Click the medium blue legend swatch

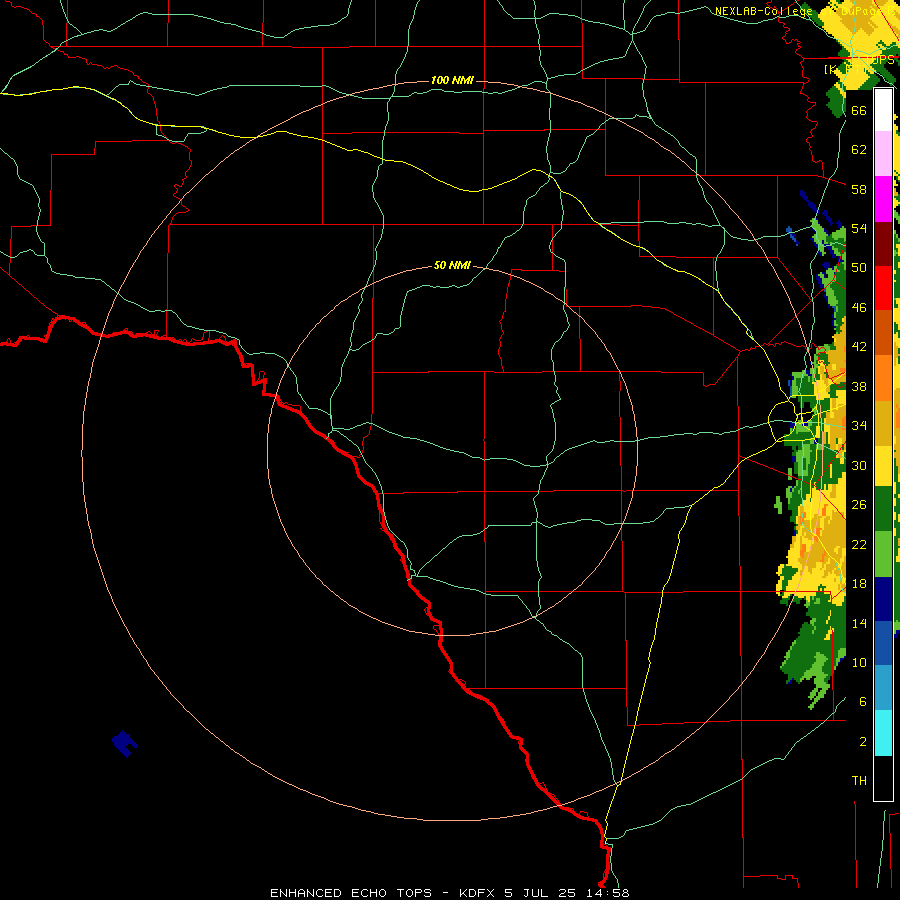883,643
